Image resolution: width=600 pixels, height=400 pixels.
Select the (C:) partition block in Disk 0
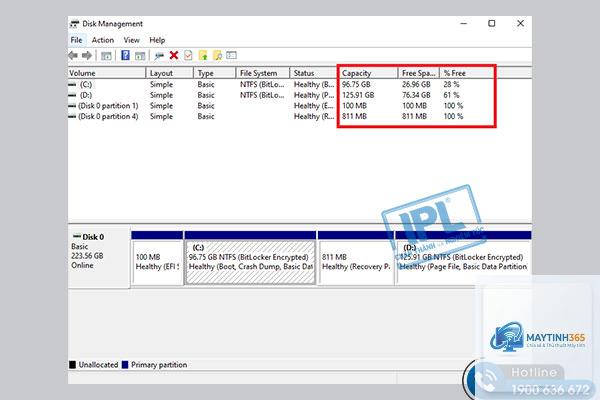click(250, 258)
